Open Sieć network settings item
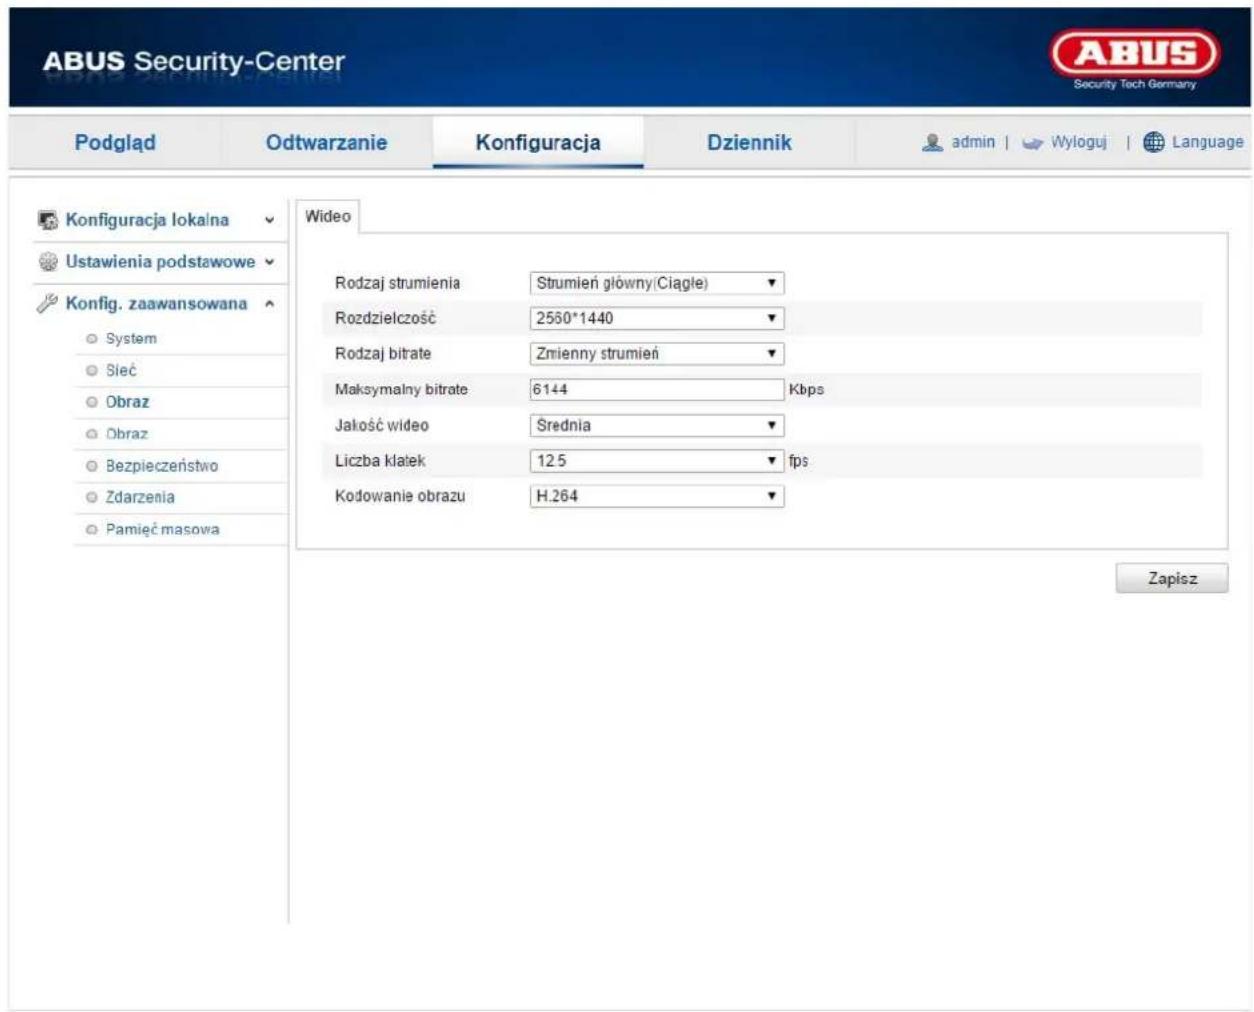This screenshot has height=1012, width=1254. coord(121,371)
